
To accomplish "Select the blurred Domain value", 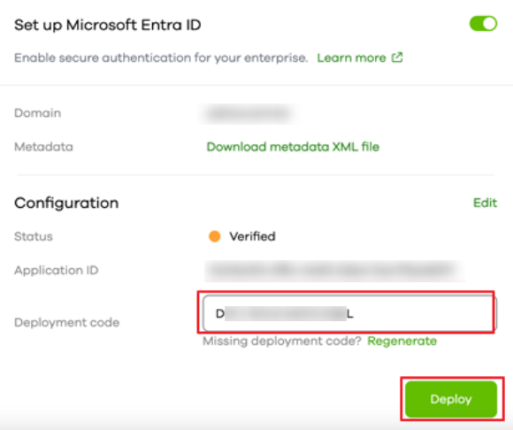I will pos(249,114).
